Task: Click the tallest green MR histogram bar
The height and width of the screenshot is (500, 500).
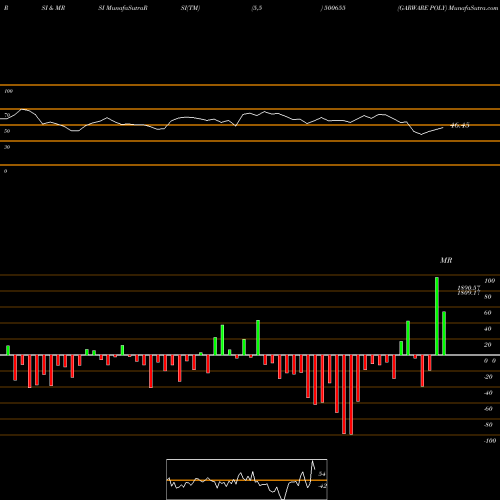Action: click(437, 316)
